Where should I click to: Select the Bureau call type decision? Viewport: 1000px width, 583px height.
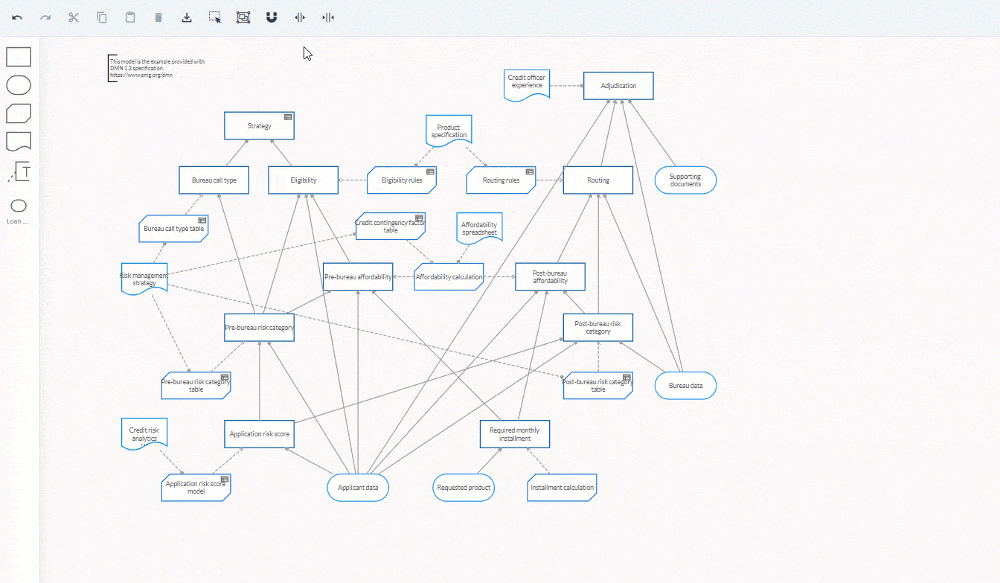point(214,180)
